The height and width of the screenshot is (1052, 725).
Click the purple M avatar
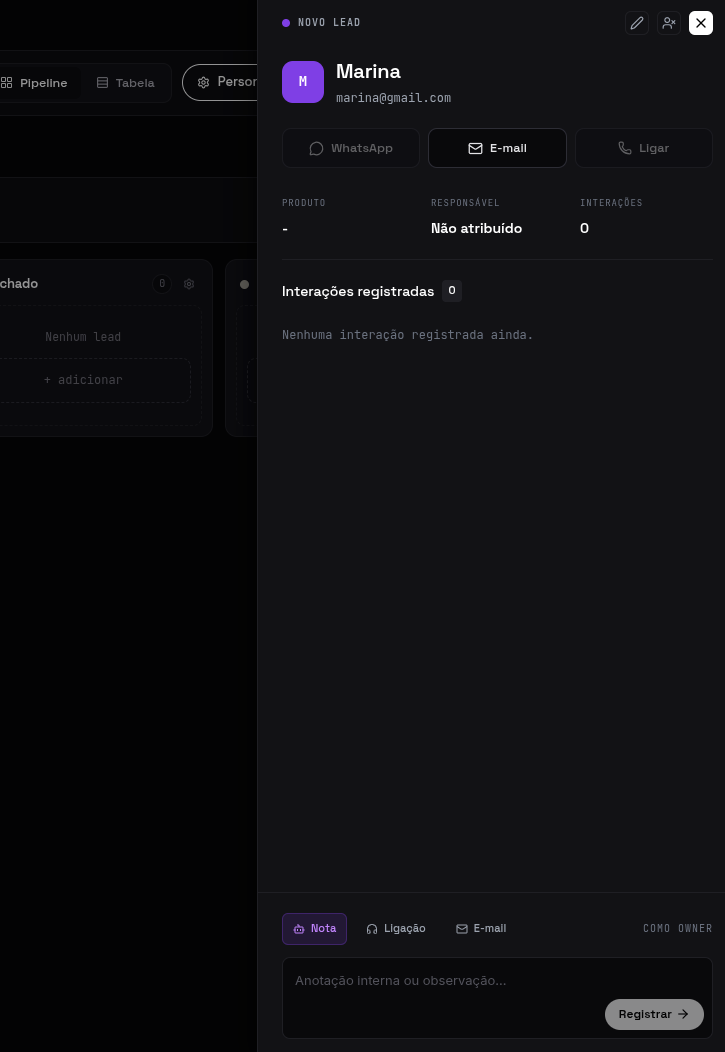(x=302, y=82)
